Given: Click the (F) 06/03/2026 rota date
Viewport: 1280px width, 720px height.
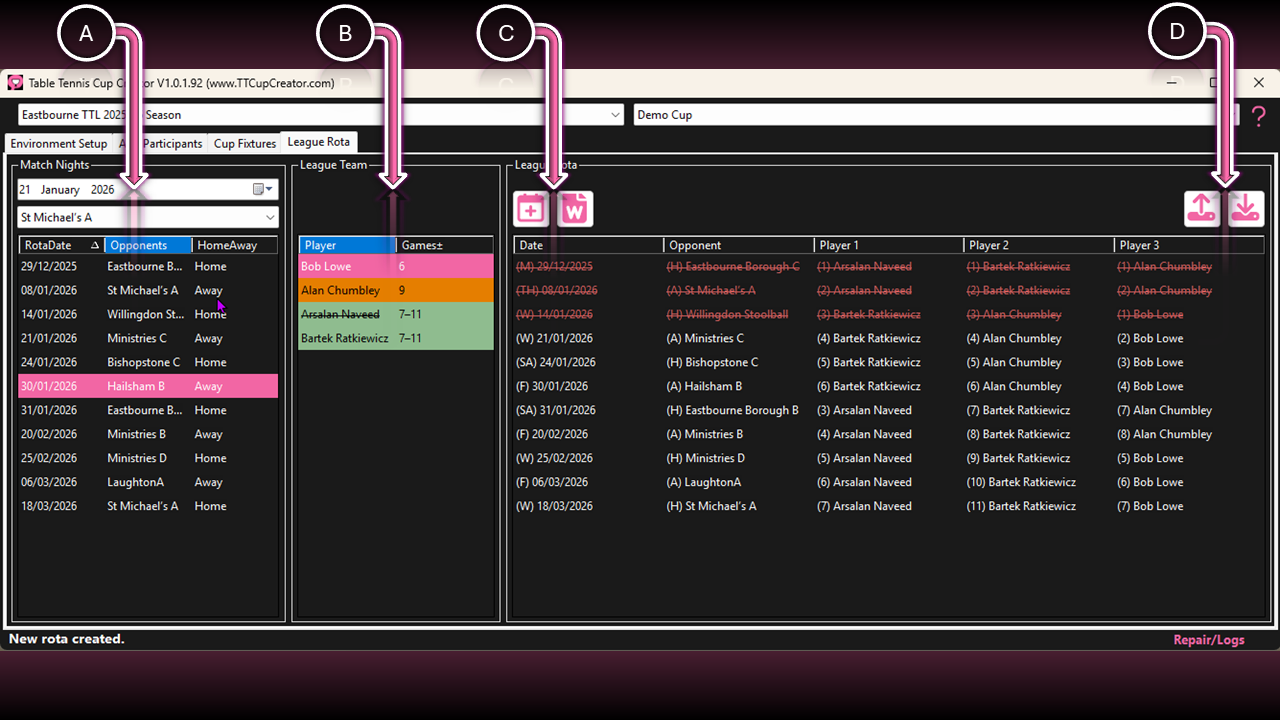Looking at the screenshot, I should (552, 482).
